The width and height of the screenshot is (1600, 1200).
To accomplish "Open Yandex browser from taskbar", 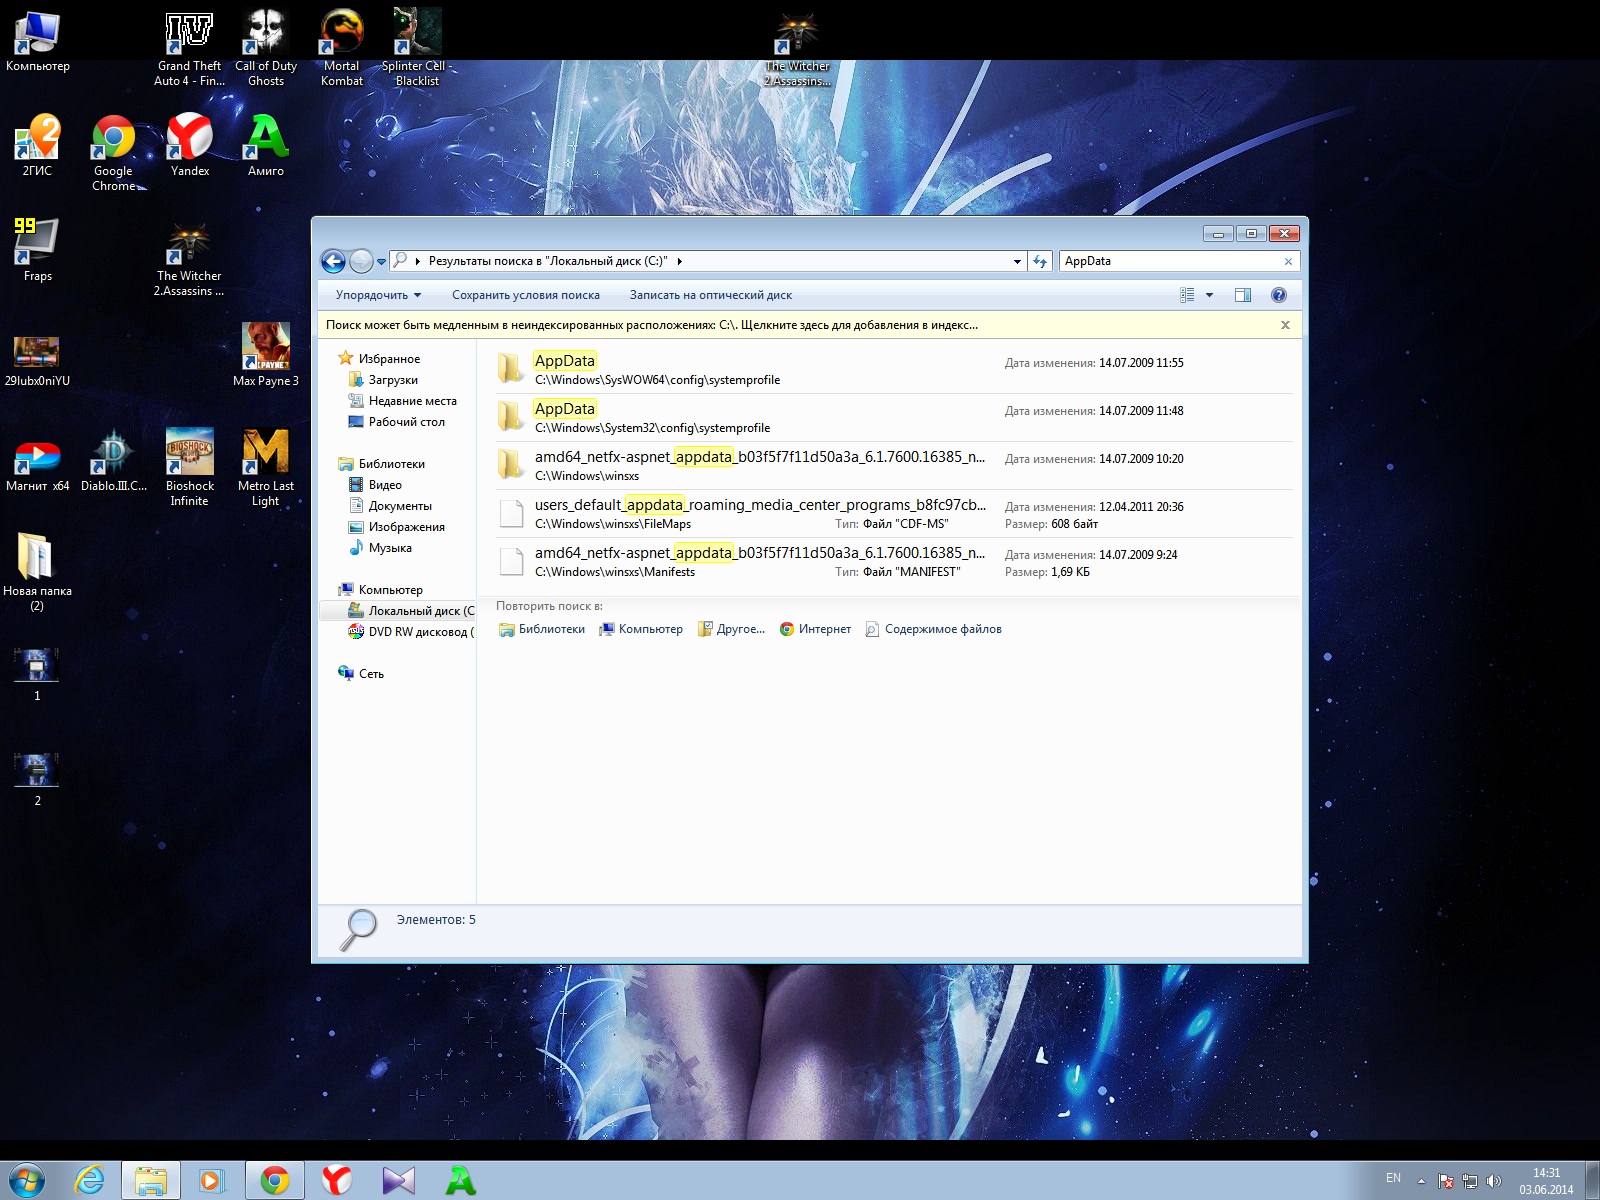I will pyautogui.click(x=337, y=1181).
